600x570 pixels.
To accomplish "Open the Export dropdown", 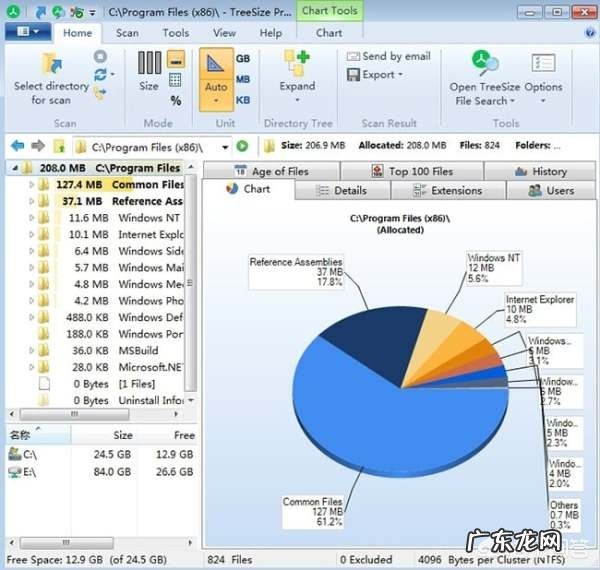I will click(376, 75).
